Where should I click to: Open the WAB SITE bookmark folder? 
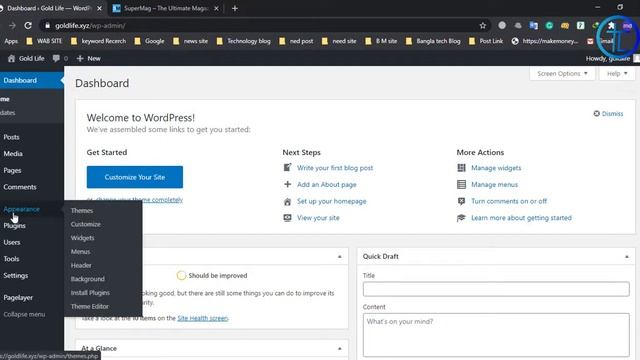pos(44,41)
